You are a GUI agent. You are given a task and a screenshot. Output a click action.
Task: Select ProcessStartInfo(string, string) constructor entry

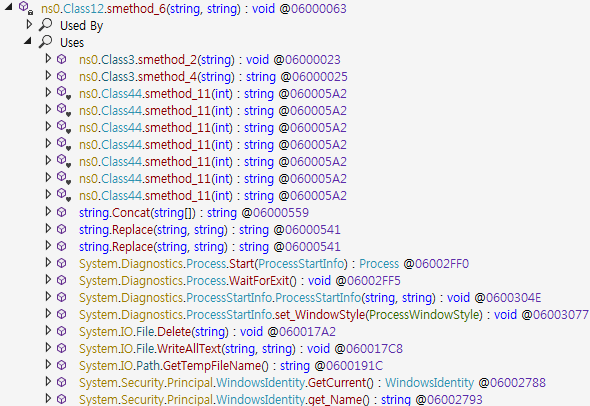[310, 298]
